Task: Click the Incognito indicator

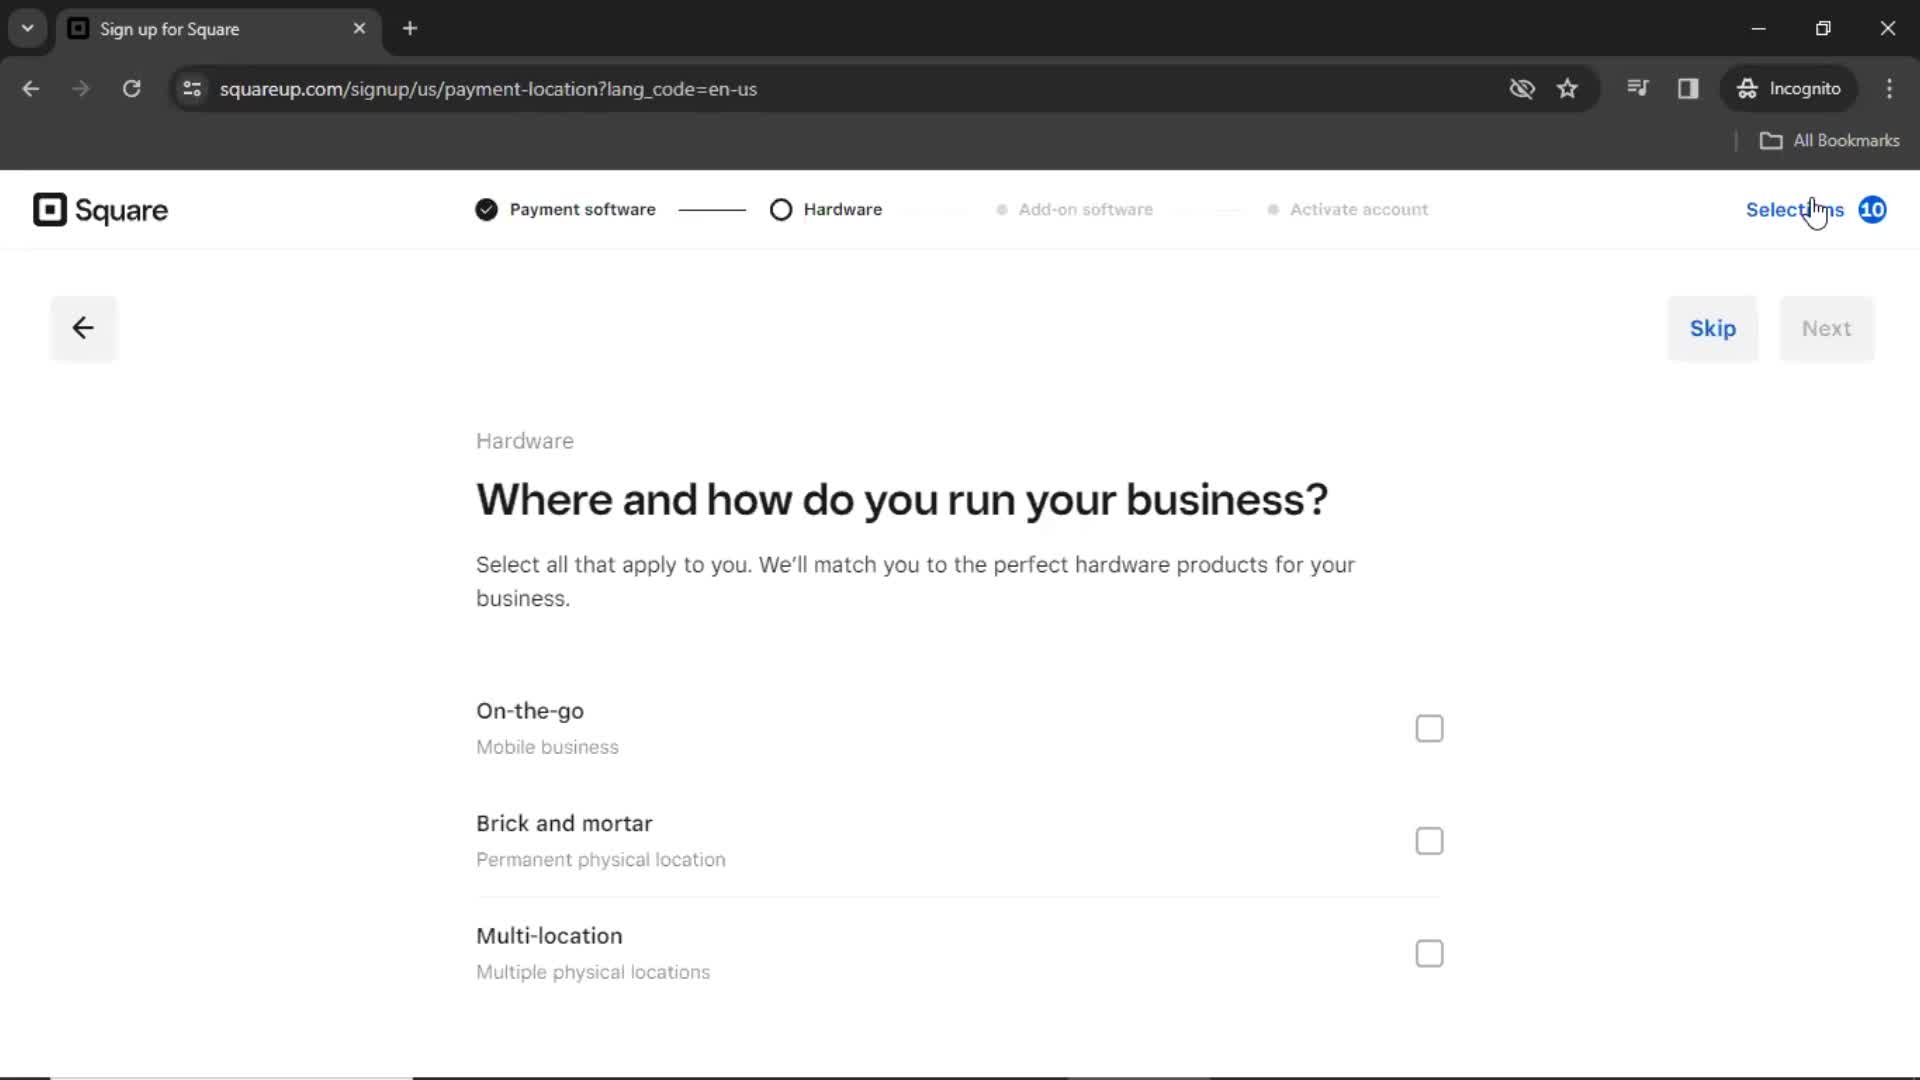Action: [x=1789, y=89]
